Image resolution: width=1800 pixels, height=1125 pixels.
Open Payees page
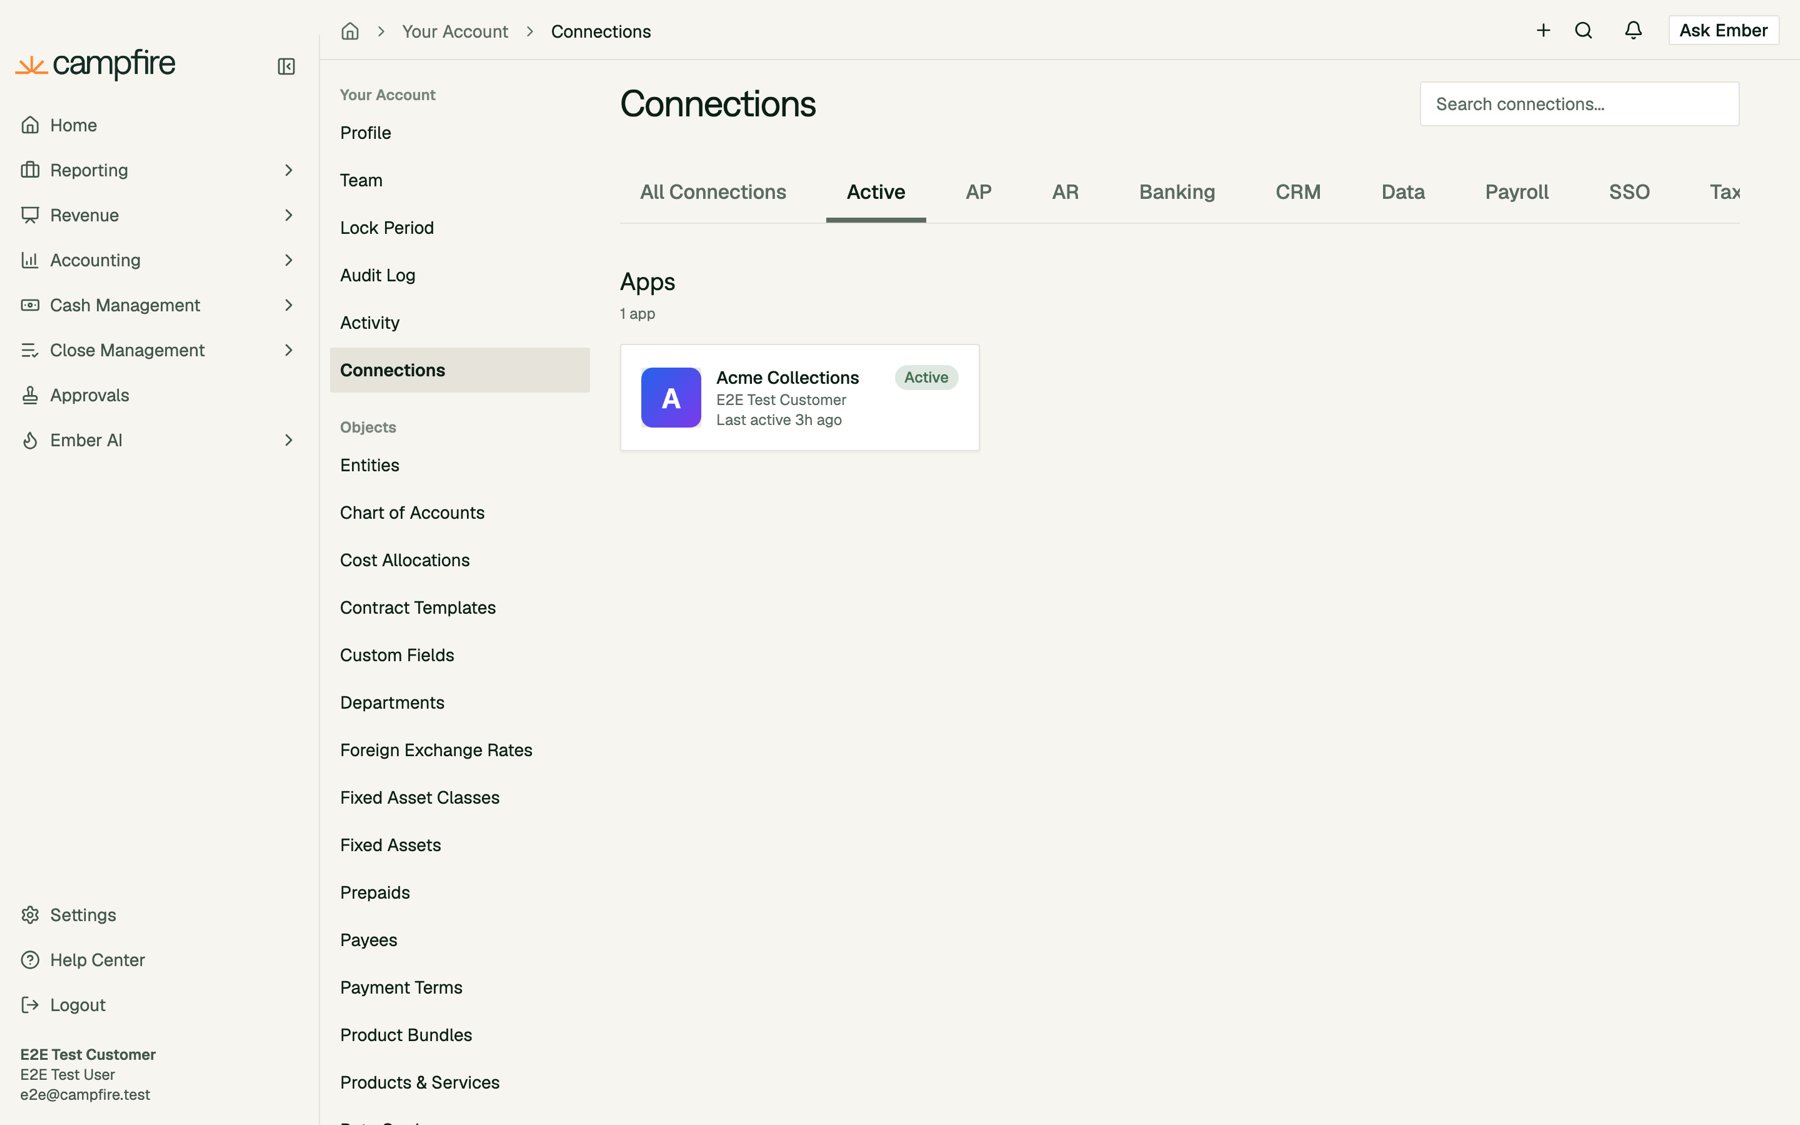point(460,940)
